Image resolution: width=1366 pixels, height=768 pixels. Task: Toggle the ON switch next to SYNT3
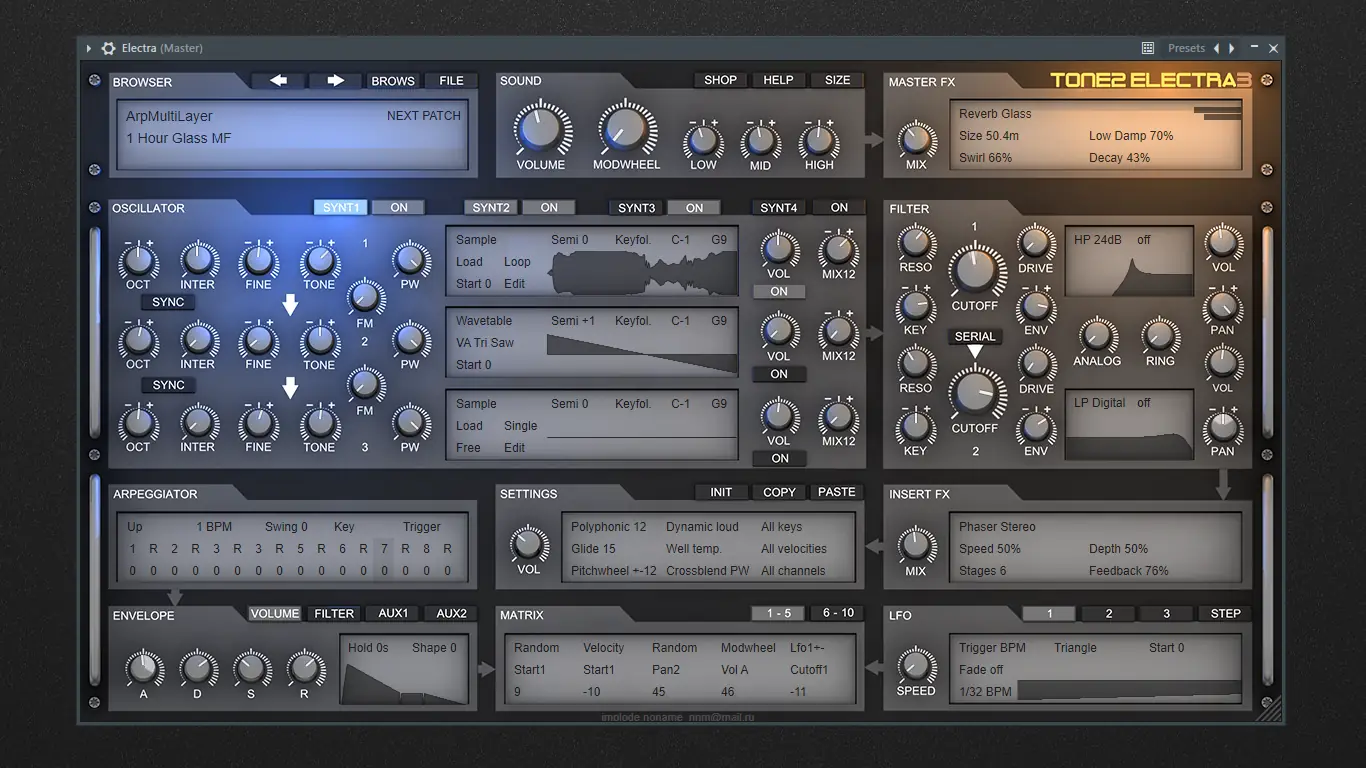pyautogui.click(x=695, y=208)
